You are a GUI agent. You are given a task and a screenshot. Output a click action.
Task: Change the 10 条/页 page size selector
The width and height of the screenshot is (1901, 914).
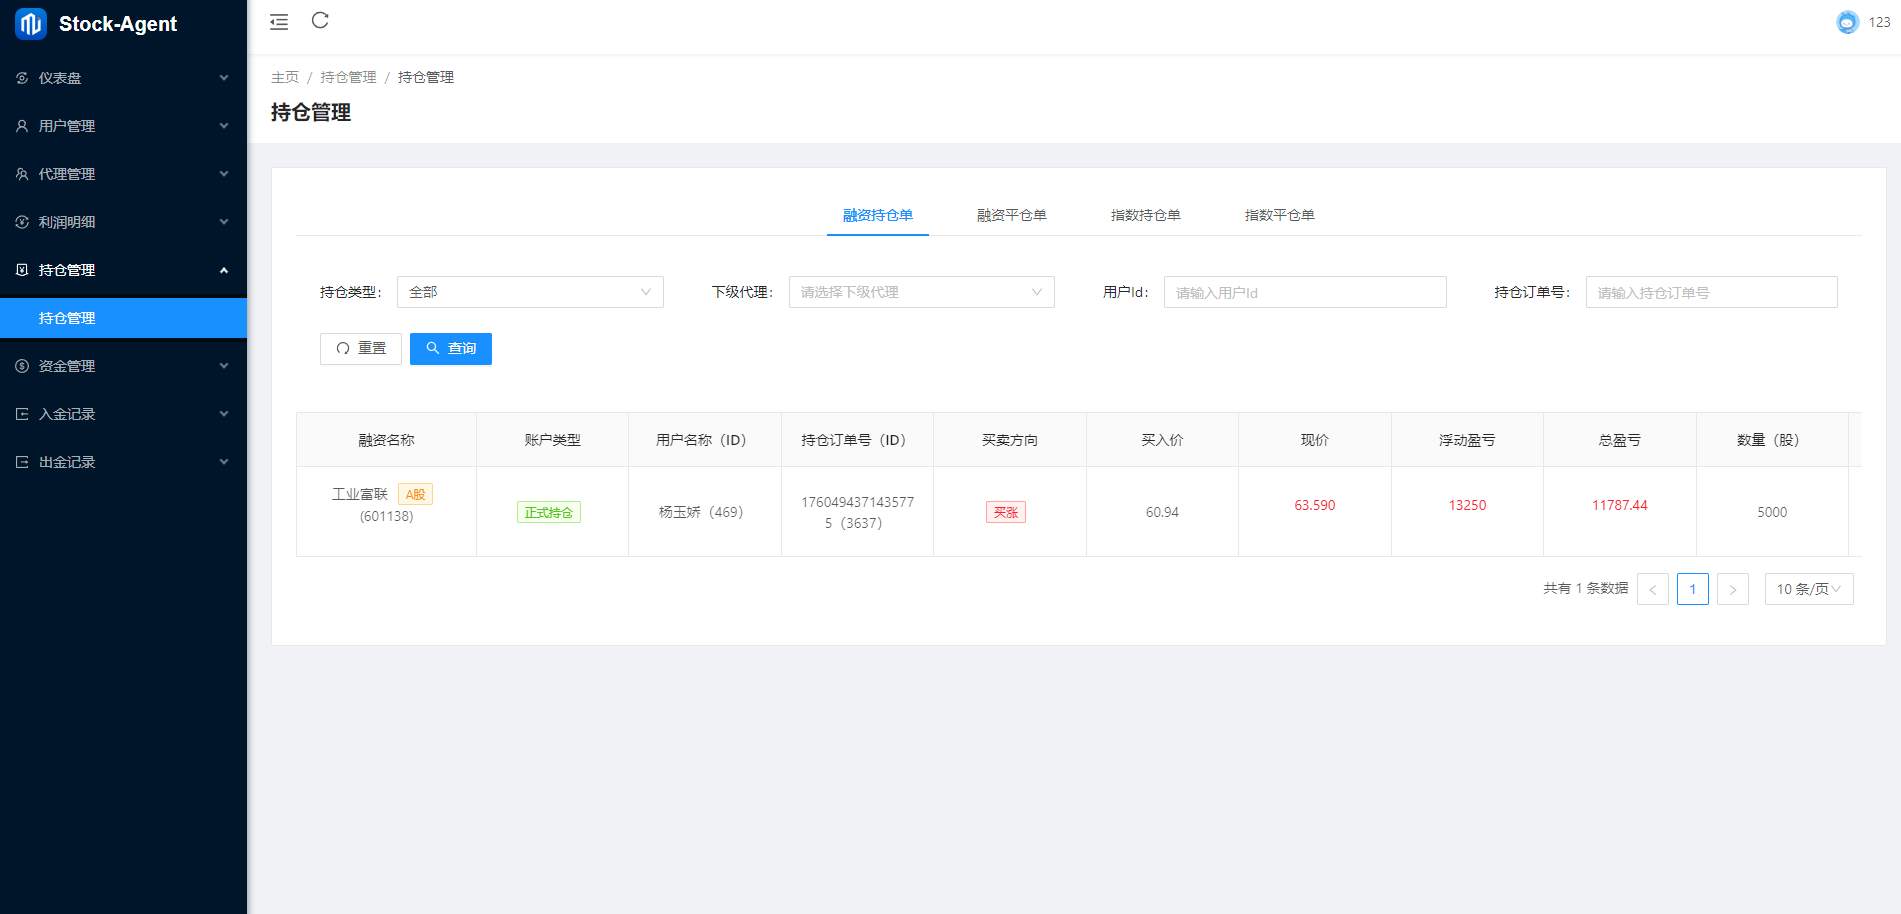(1808, 589)
